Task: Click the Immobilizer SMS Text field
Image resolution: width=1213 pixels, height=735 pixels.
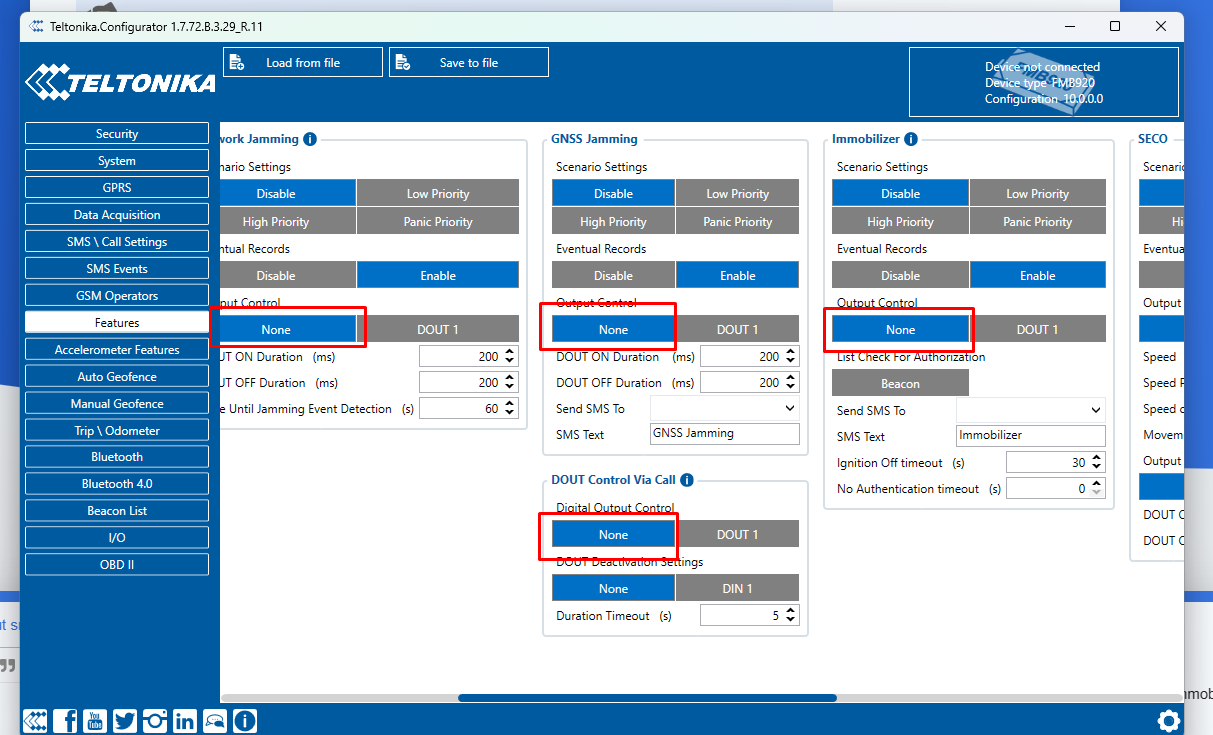Action: tap(1031, 436)
